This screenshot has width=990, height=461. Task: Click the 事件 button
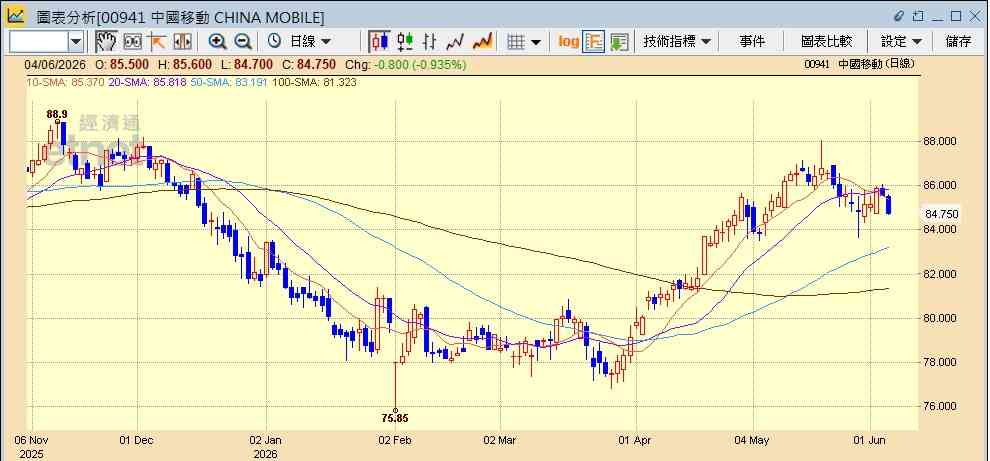click(752, 42)
